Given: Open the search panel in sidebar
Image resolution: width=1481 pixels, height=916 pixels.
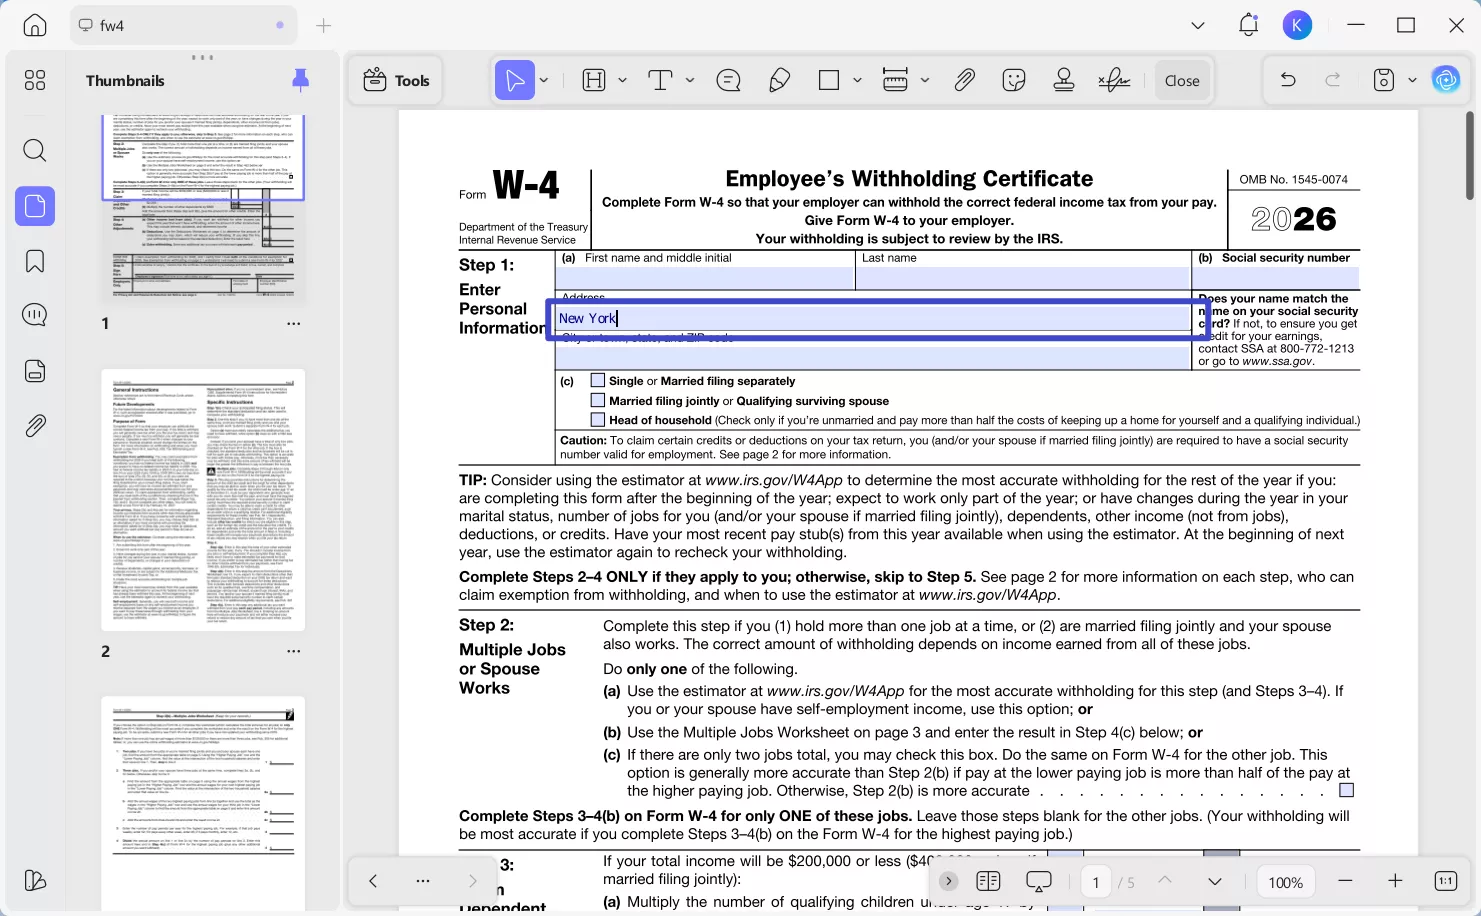Looking at the screenshot, I should 35,150.
